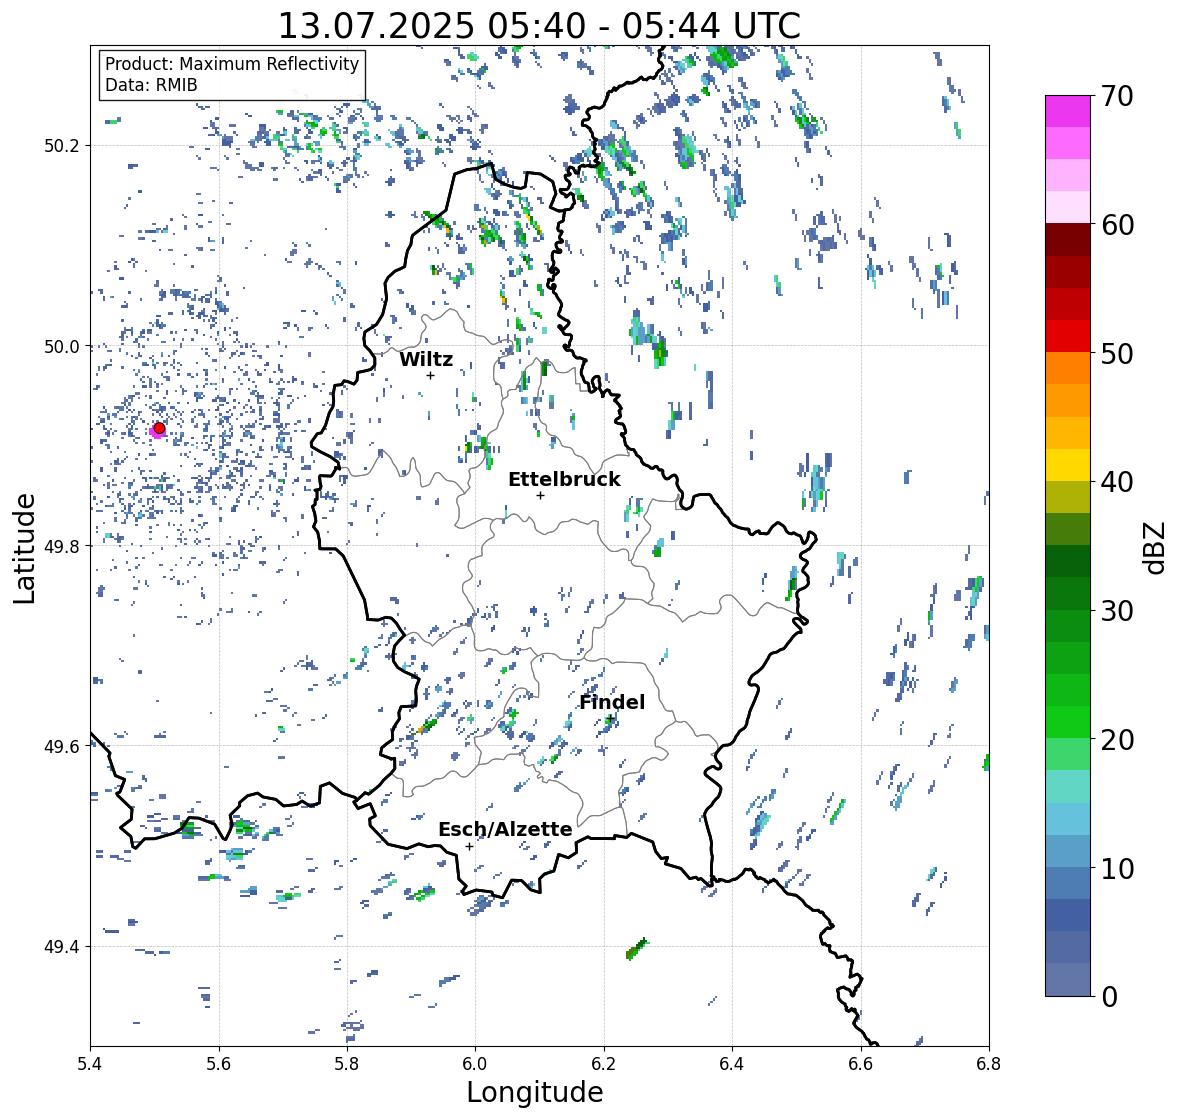Click the 50.0 latitude tick label
Screen dimensions: 1179x1117
click(62, 347)
